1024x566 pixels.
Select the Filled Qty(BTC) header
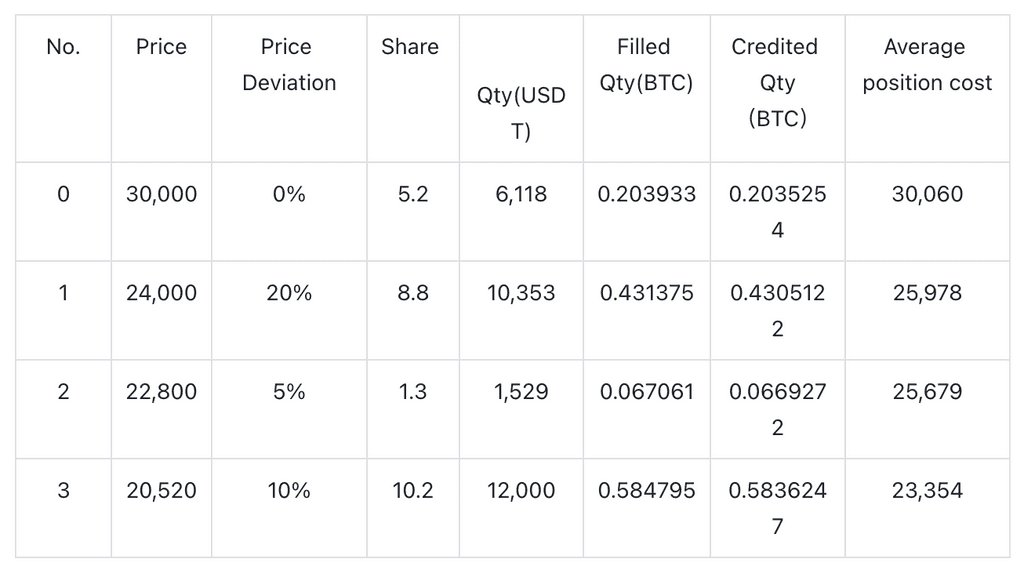tap(645, 65)
